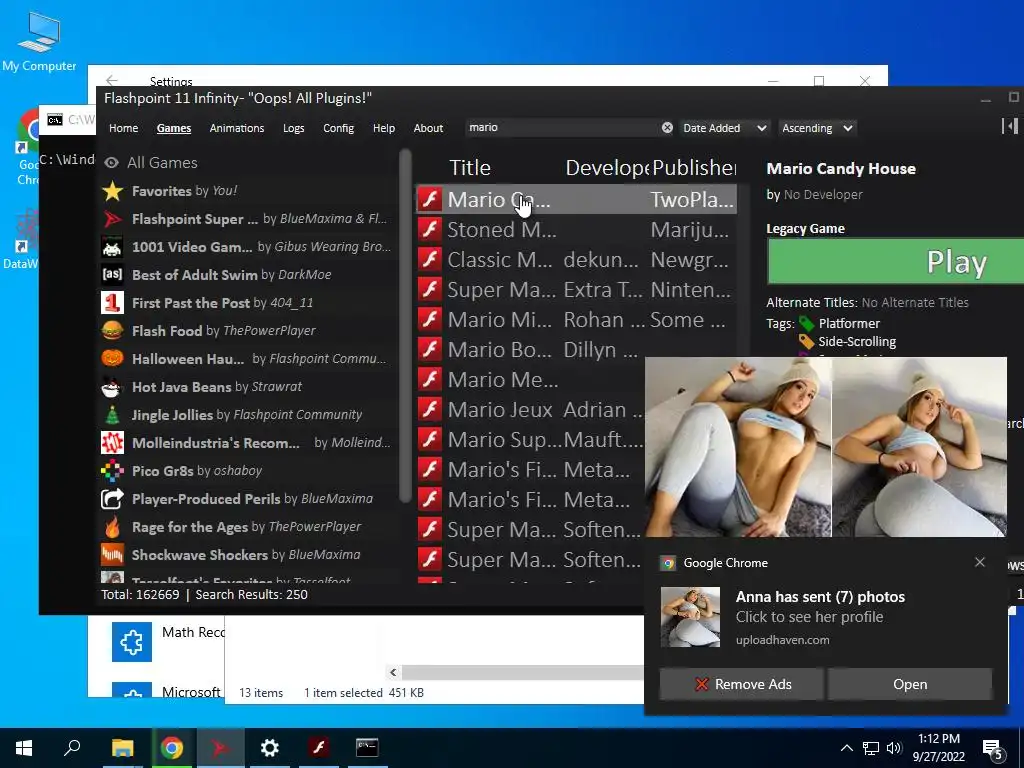Viewport: 1024px width, 768px height.
Task: Open the Date Added sort dropdown
Action: tap(724, 128)
